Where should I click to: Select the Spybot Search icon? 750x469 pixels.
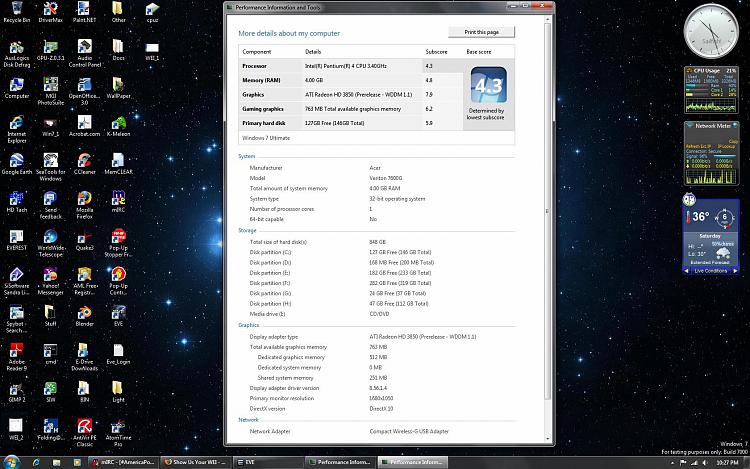click(x=17, y=319)
